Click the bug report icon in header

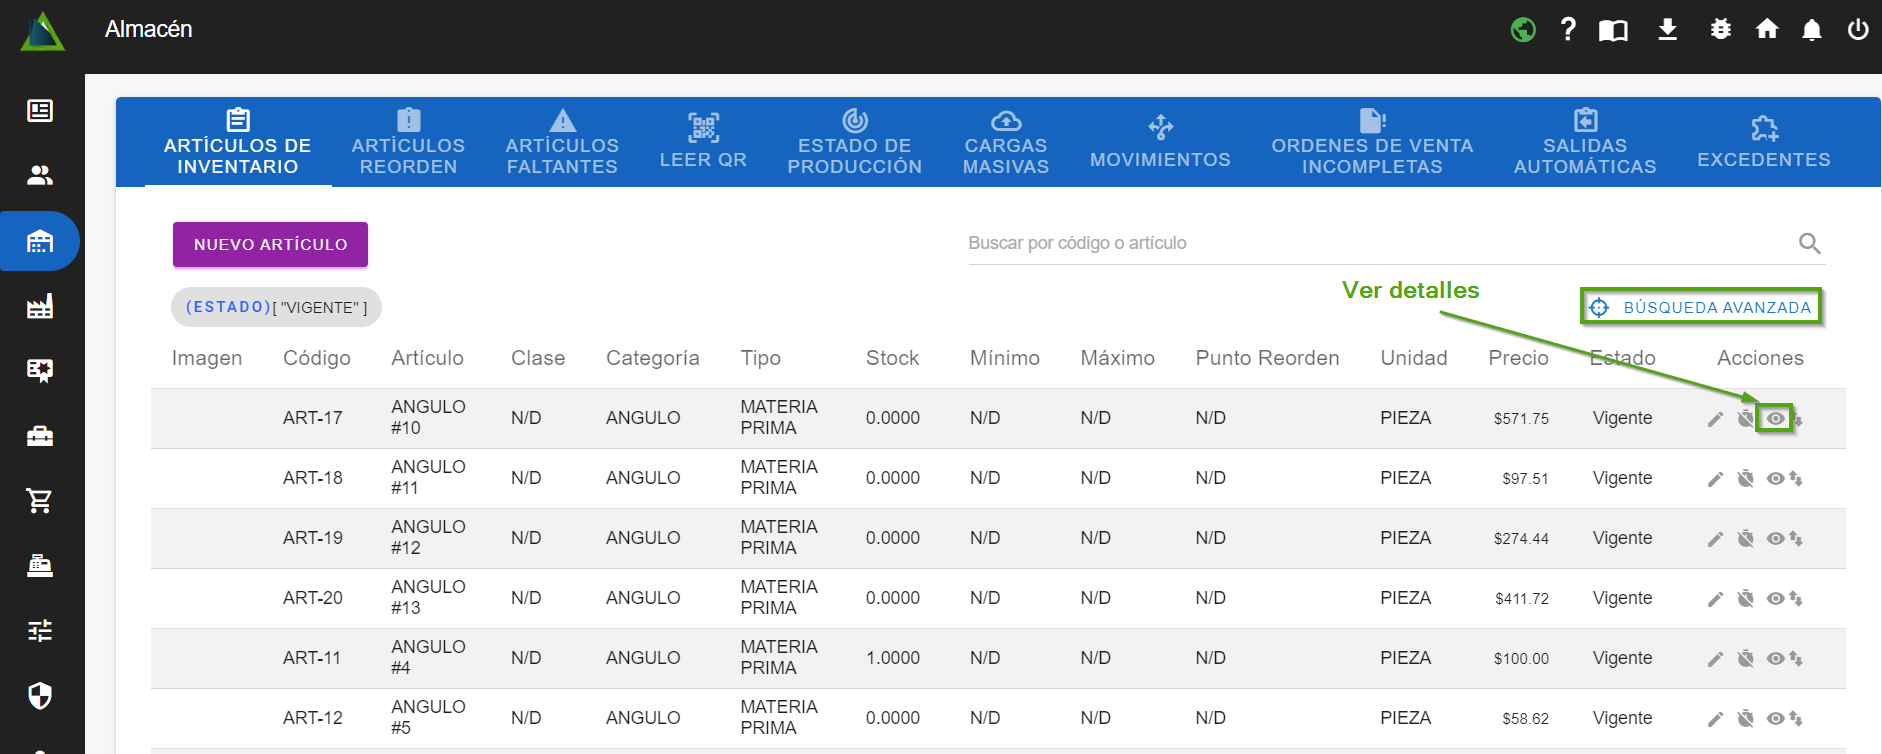pyautogui.click(x=1720, y=29)
